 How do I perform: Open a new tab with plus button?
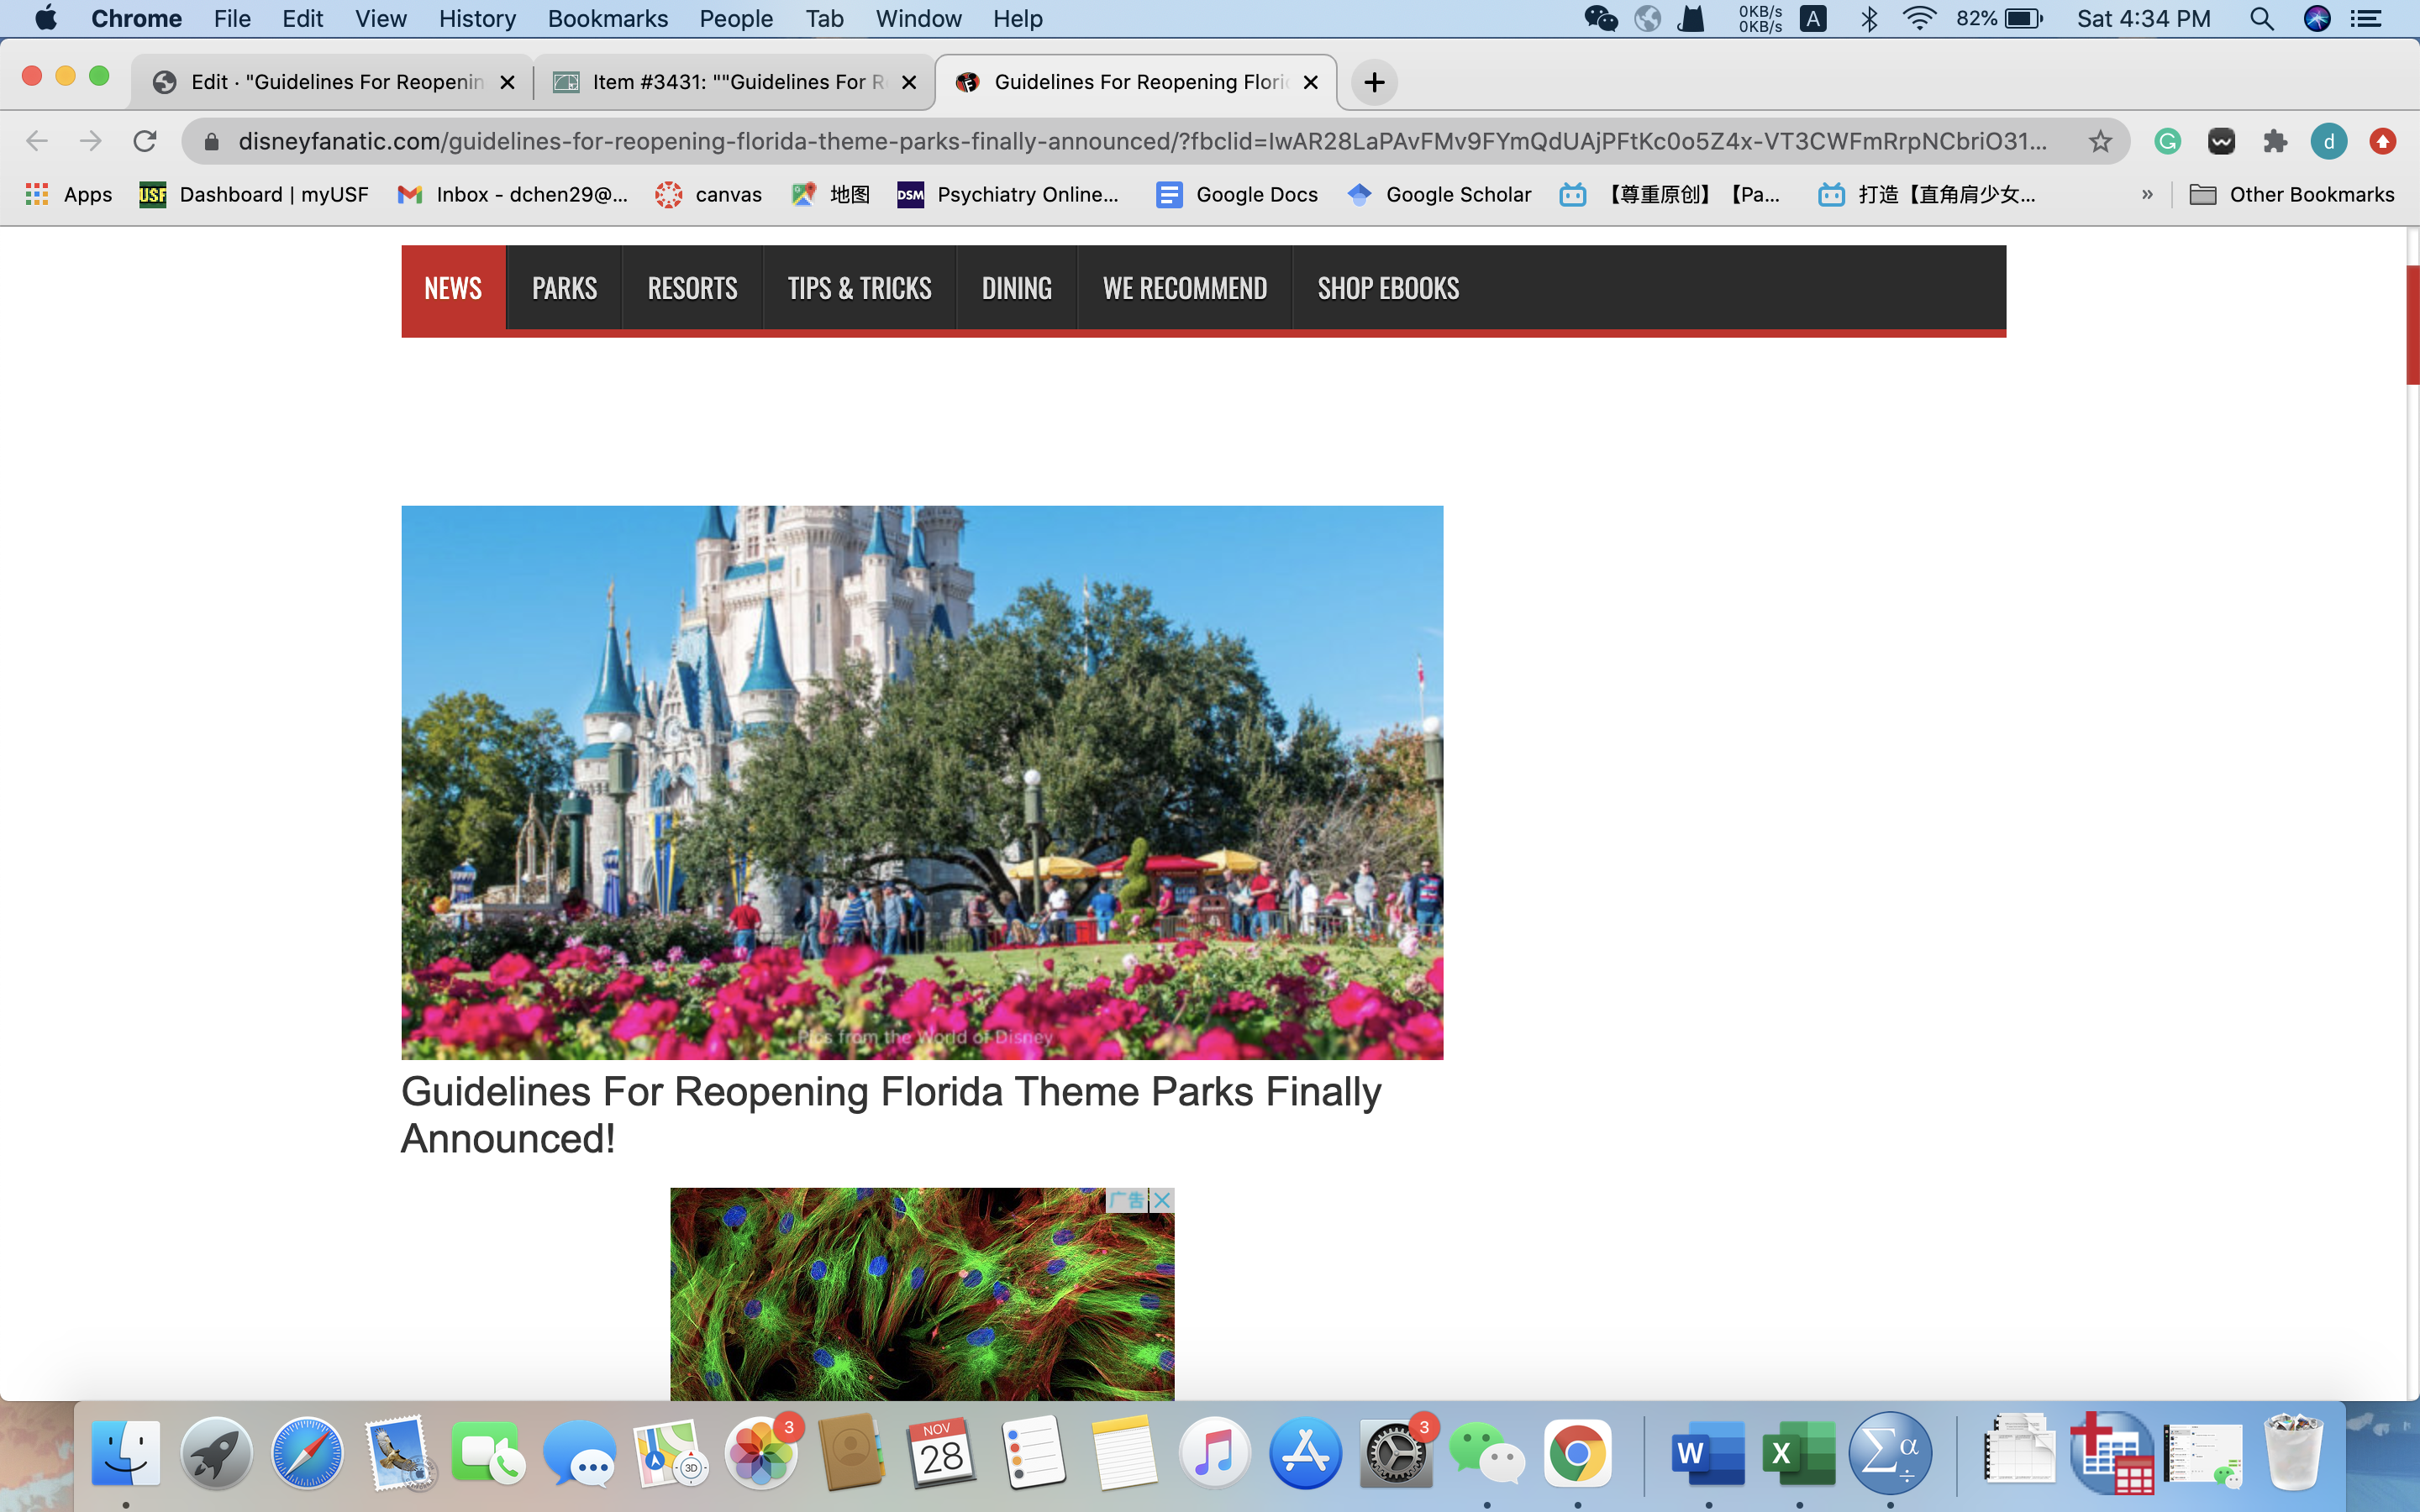(1374, 82)
